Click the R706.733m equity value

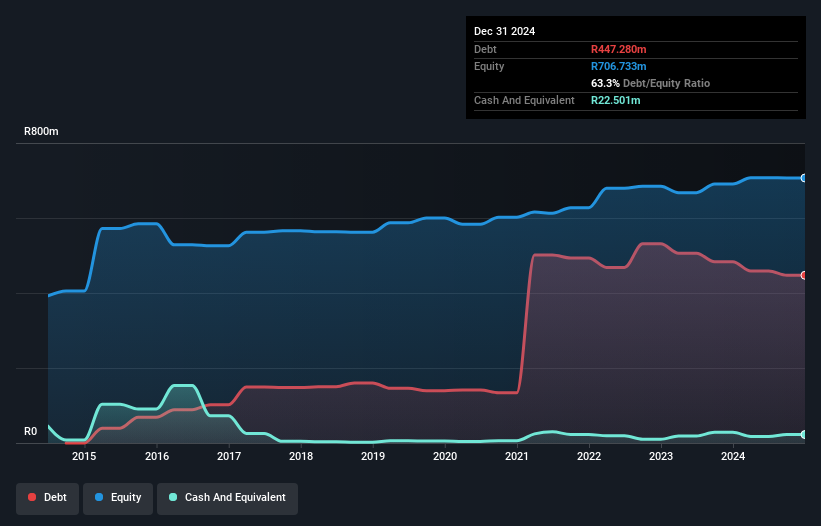(x=618, y=66)
